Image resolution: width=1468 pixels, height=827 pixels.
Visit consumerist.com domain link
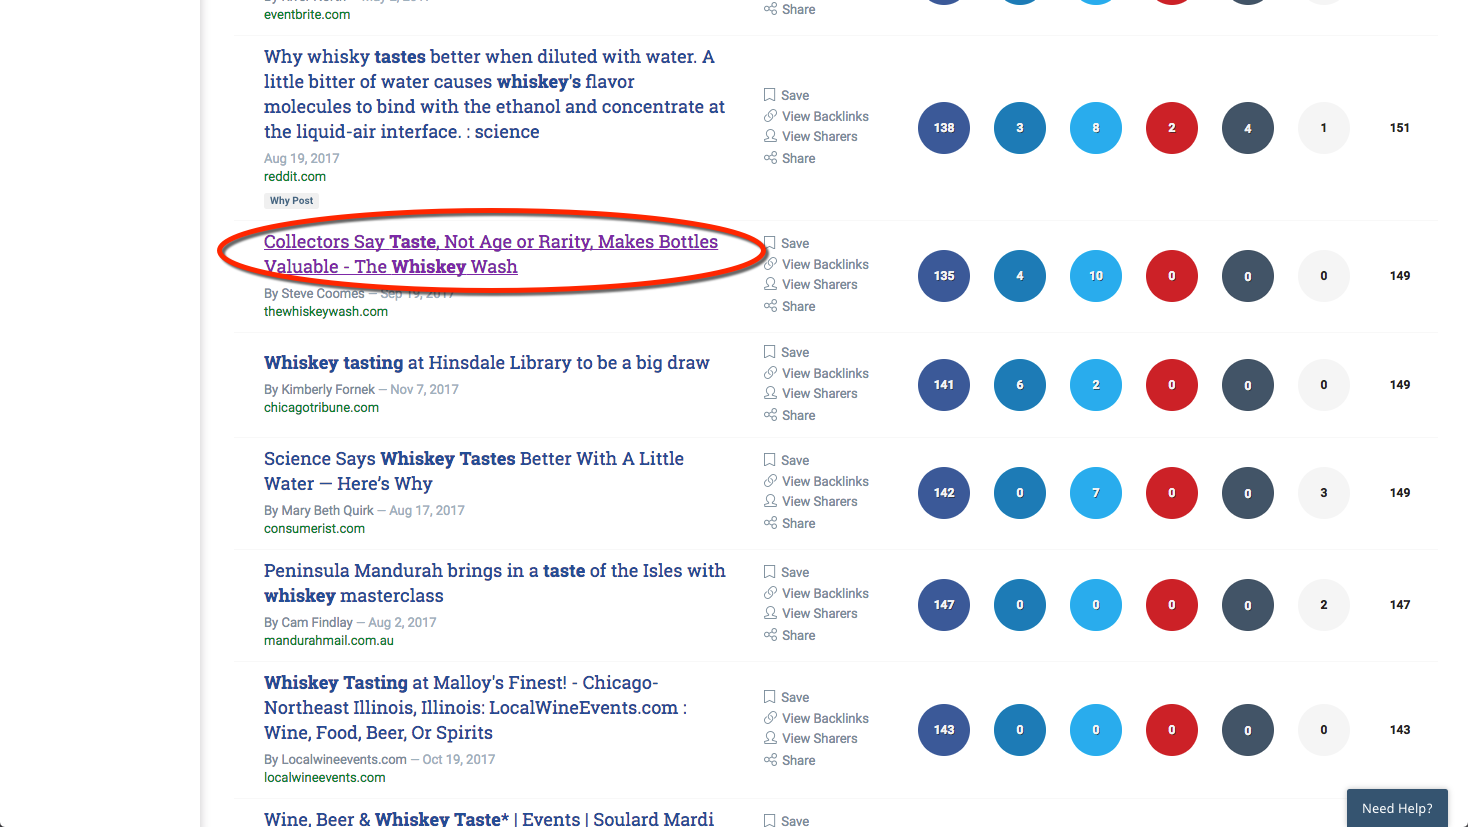[x=314, y=528]
